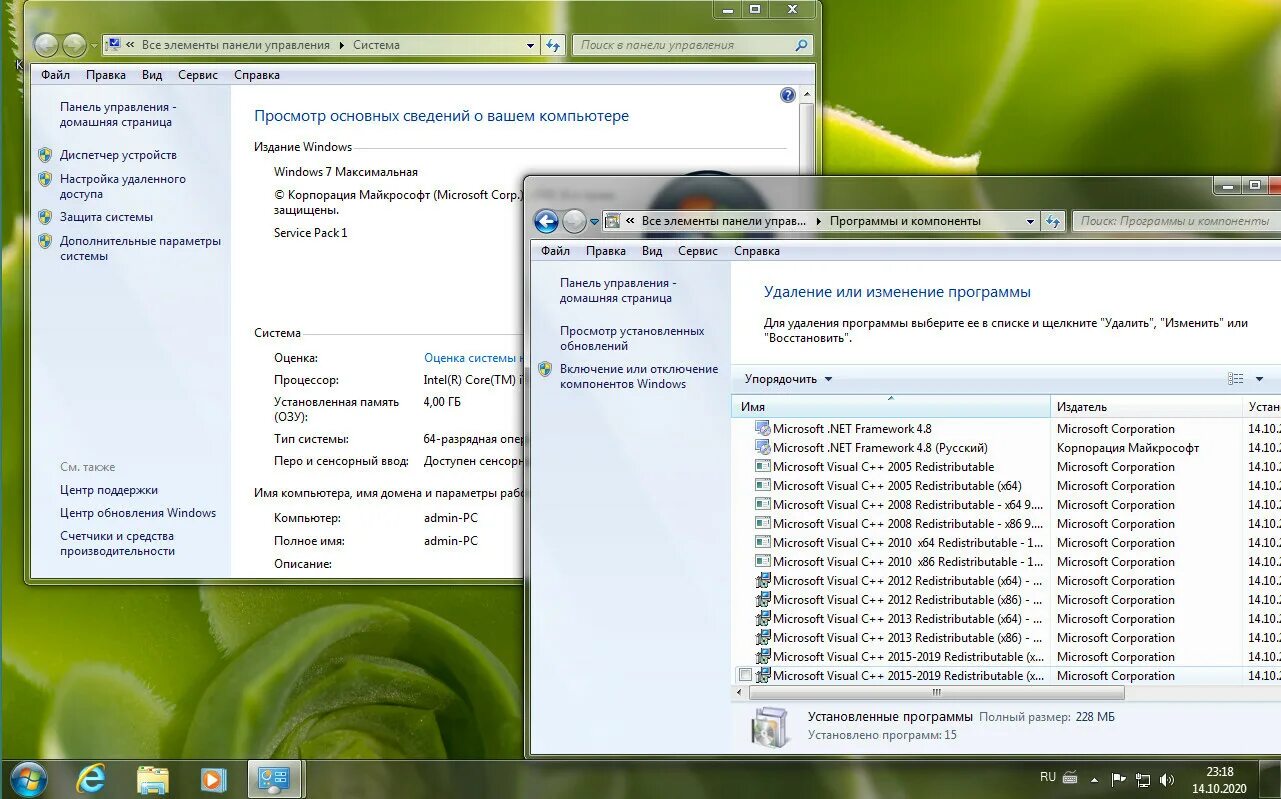This screenshot has width=1281, height=799.
Task: Activate the Control Panel taskbar button
Action: 274,779
